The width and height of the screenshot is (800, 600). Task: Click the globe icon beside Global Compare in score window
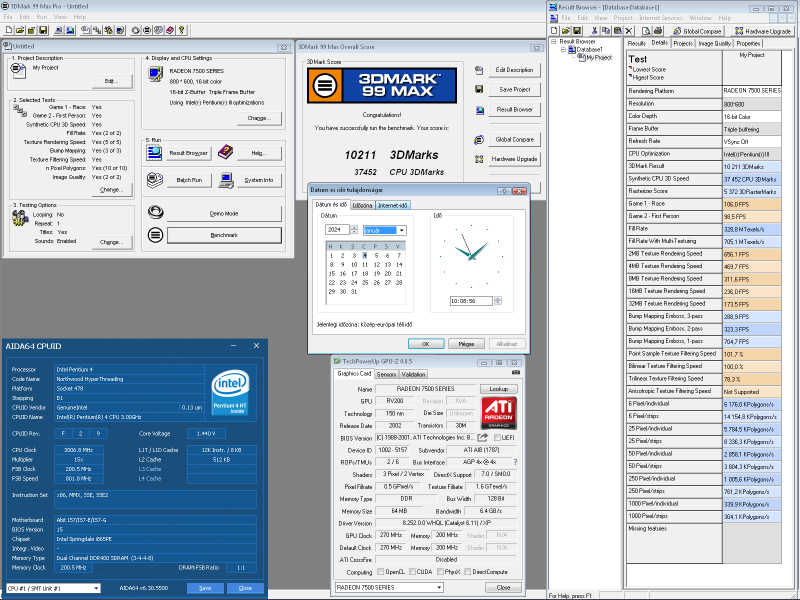[x=479, y=139]
